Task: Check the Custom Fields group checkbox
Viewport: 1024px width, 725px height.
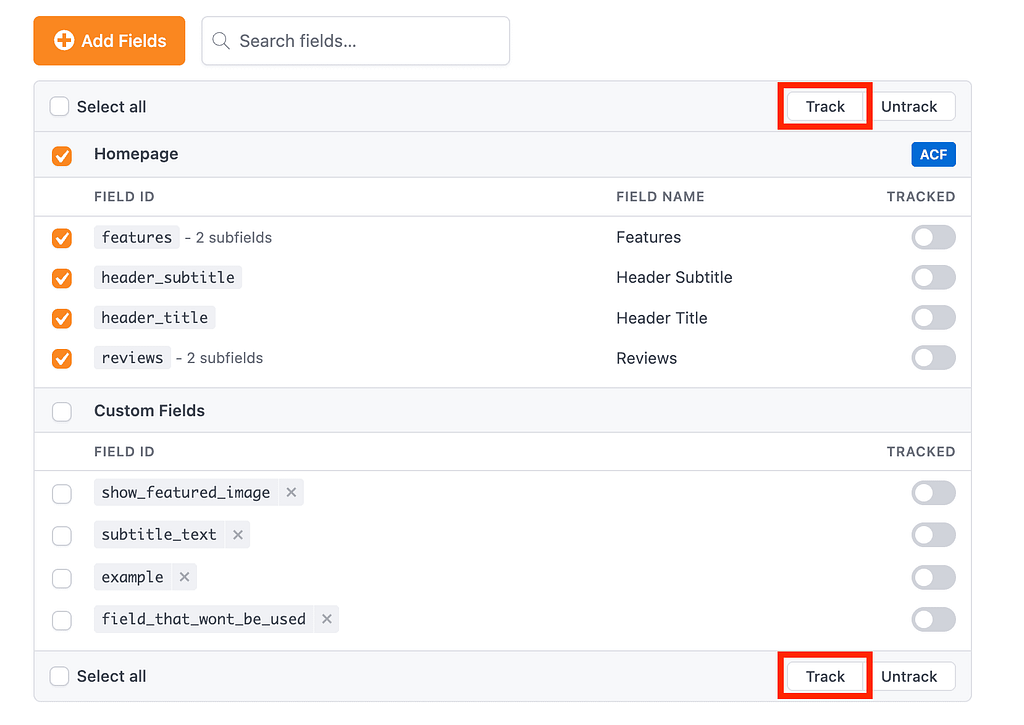Action: coord(62,411)
